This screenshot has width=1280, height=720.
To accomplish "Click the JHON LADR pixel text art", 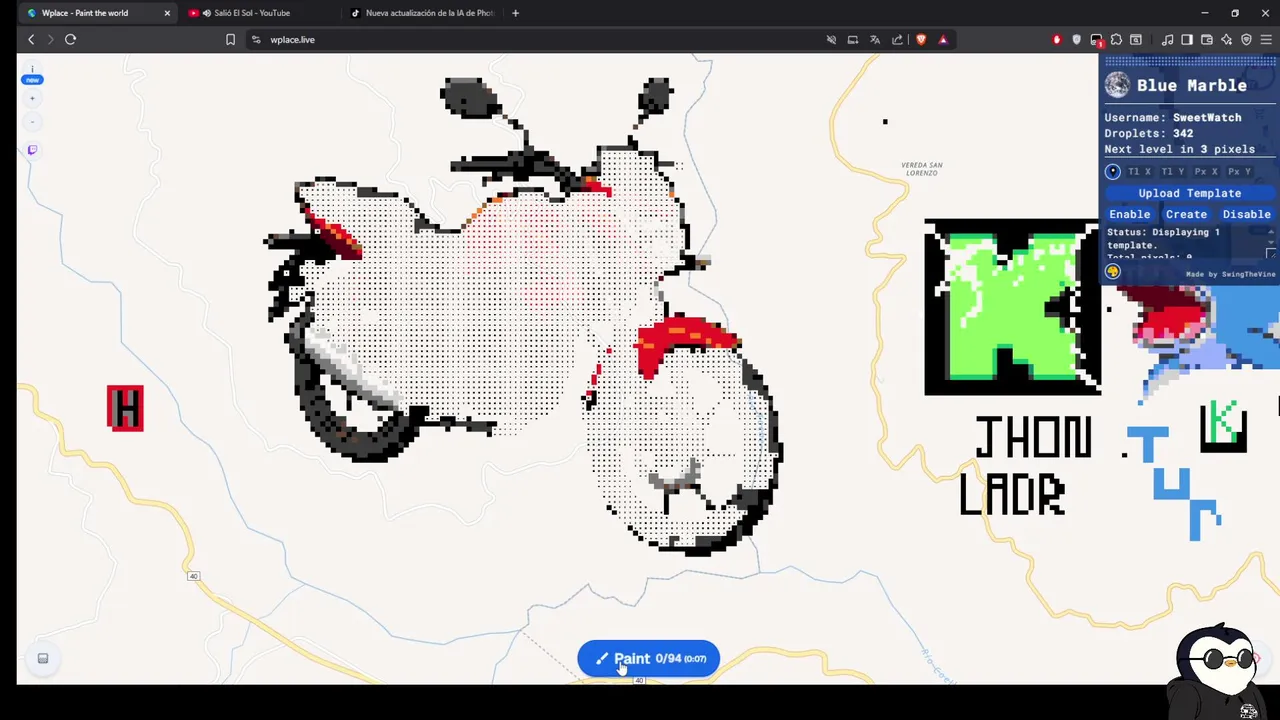I will (1025, 467).
